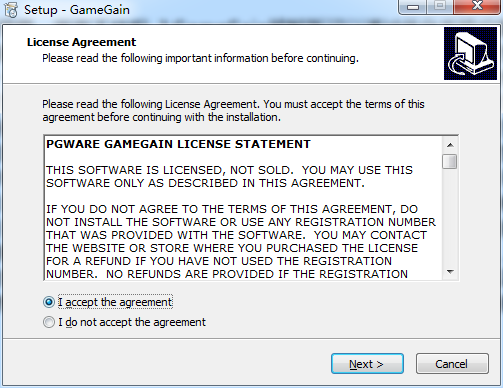The image size is (503, 388).
Task: Click the 'THIS SOFTWARE IS LICENSED' paragraph
Action: pos(229,177)
